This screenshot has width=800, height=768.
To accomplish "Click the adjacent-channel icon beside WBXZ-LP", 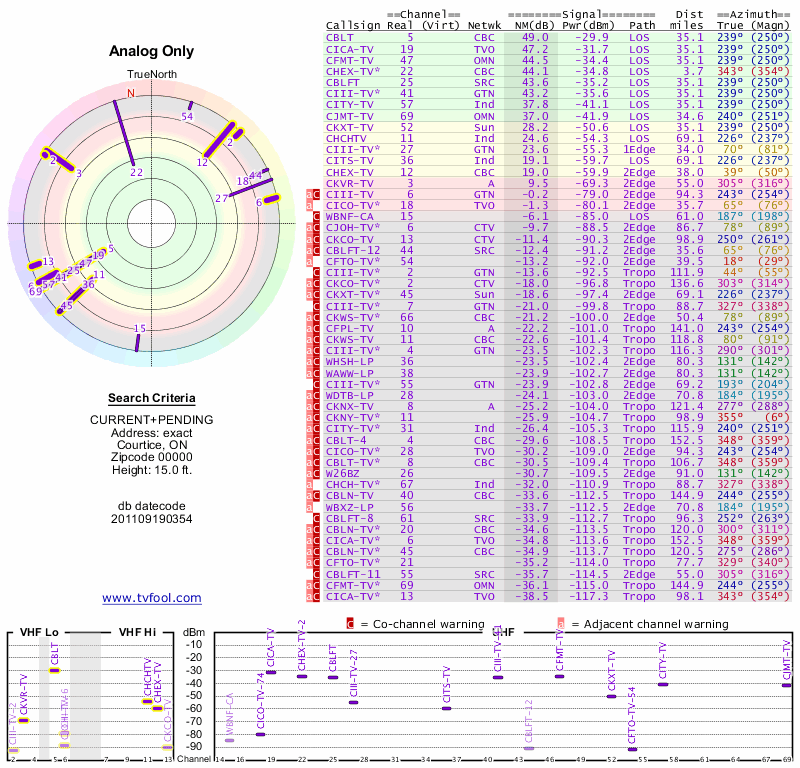I will click(x=309, y=507).
